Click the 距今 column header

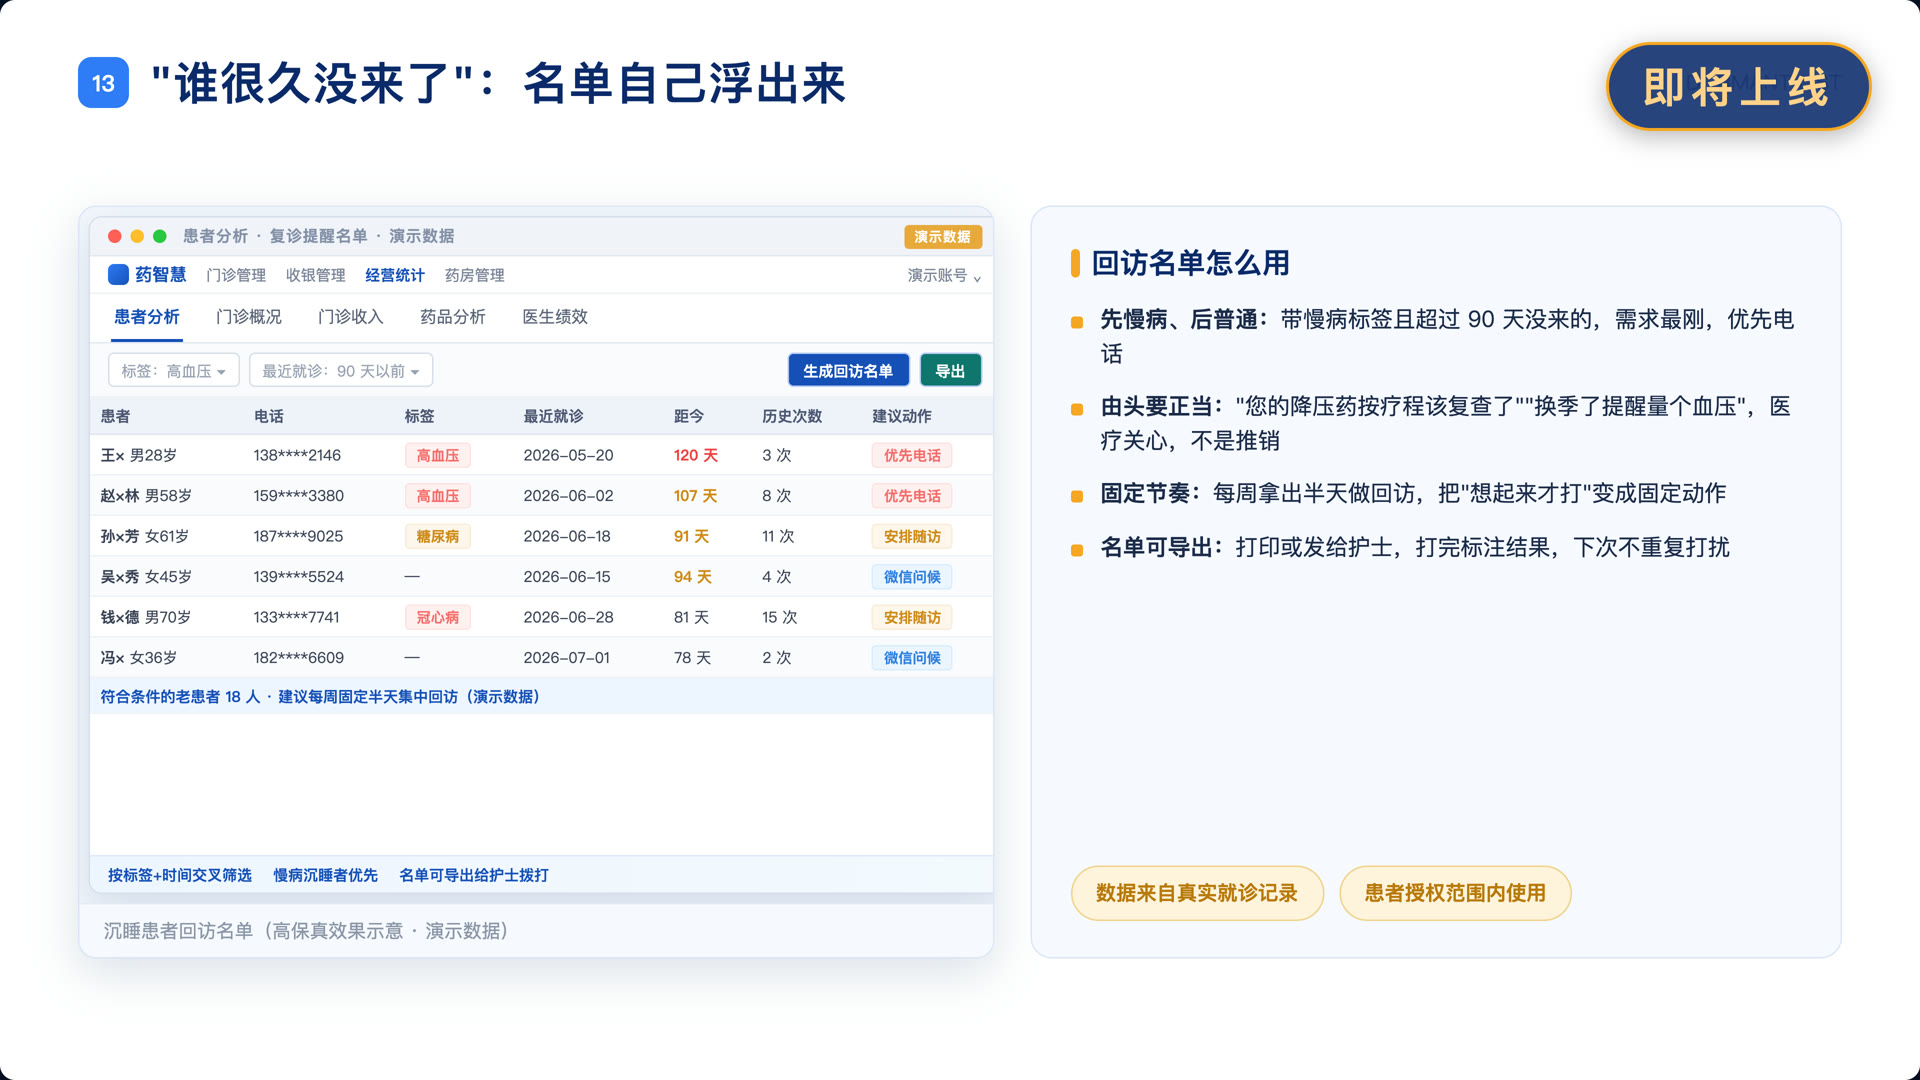pos(689,416)
